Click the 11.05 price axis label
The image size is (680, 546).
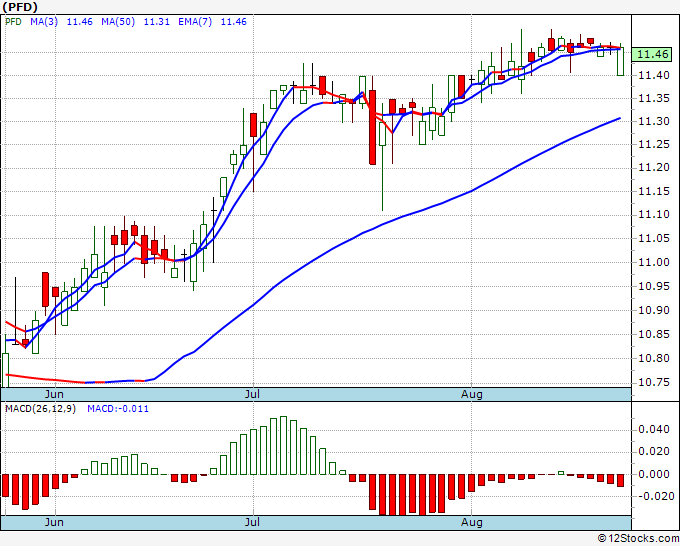point(654,238)
